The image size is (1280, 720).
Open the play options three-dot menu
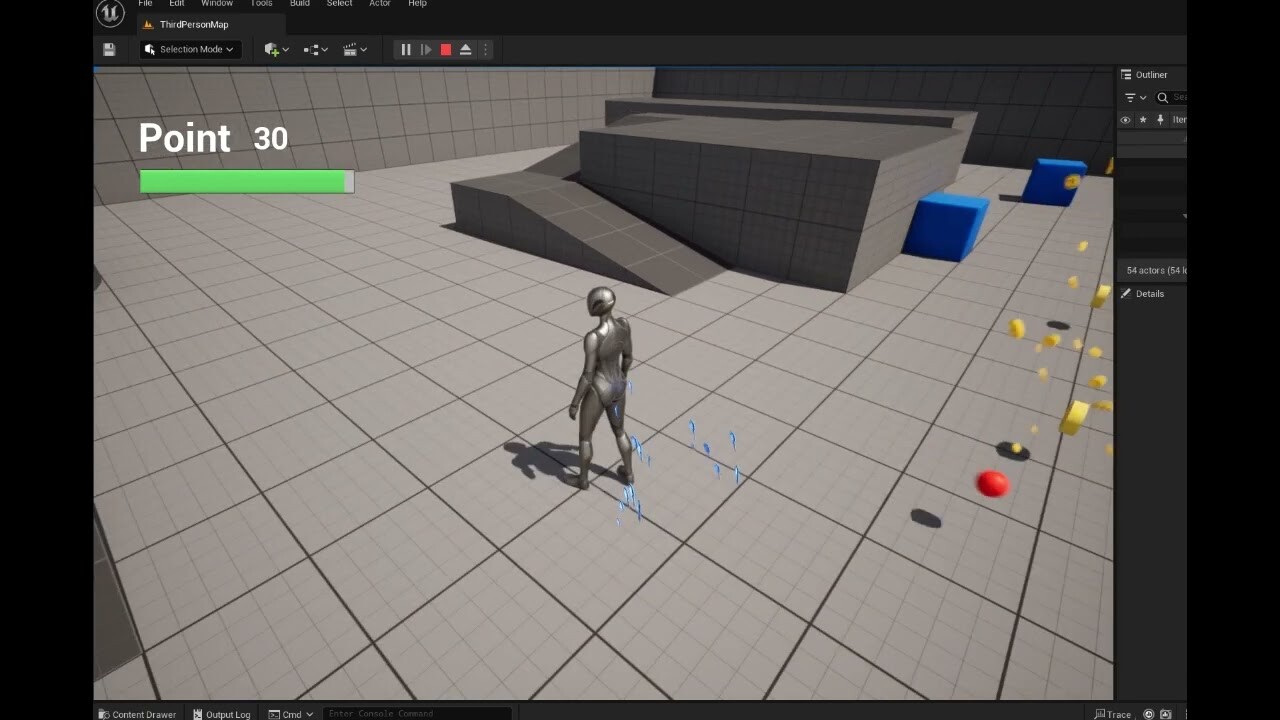(486, 49)
